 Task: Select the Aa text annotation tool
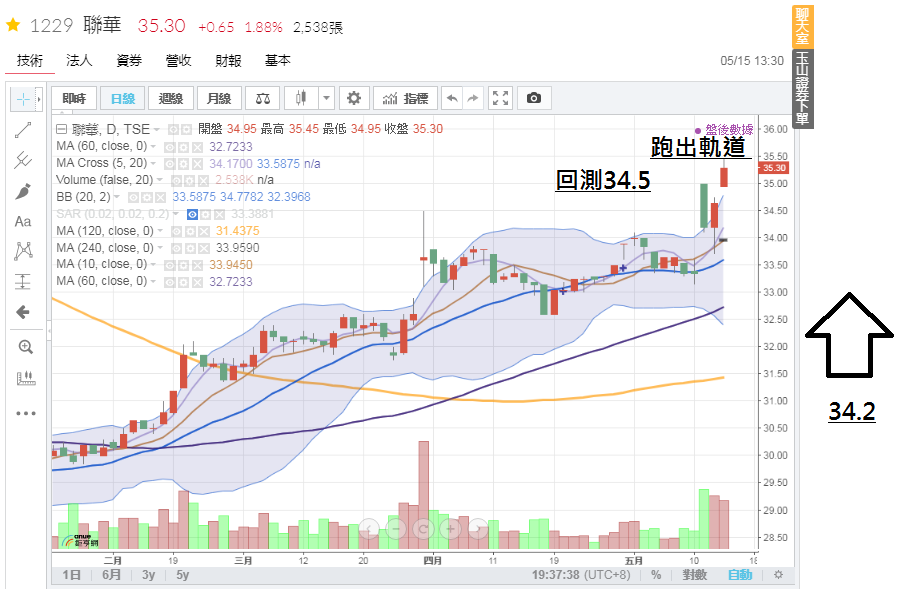tap(23, 222)
